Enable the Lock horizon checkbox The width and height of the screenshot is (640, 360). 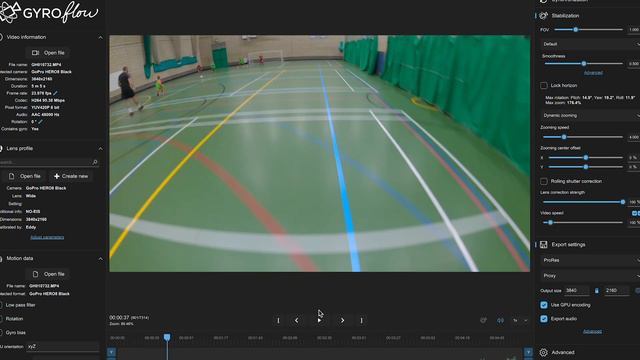click(x=544, y=85)
